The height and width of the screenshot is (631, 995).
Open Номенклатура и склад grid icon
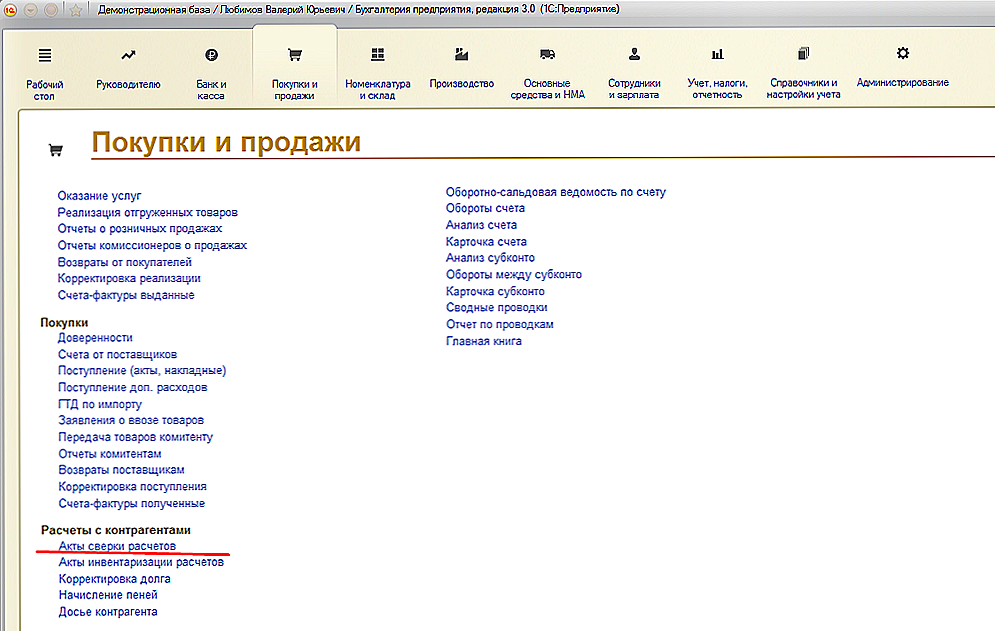click(378, 55)
